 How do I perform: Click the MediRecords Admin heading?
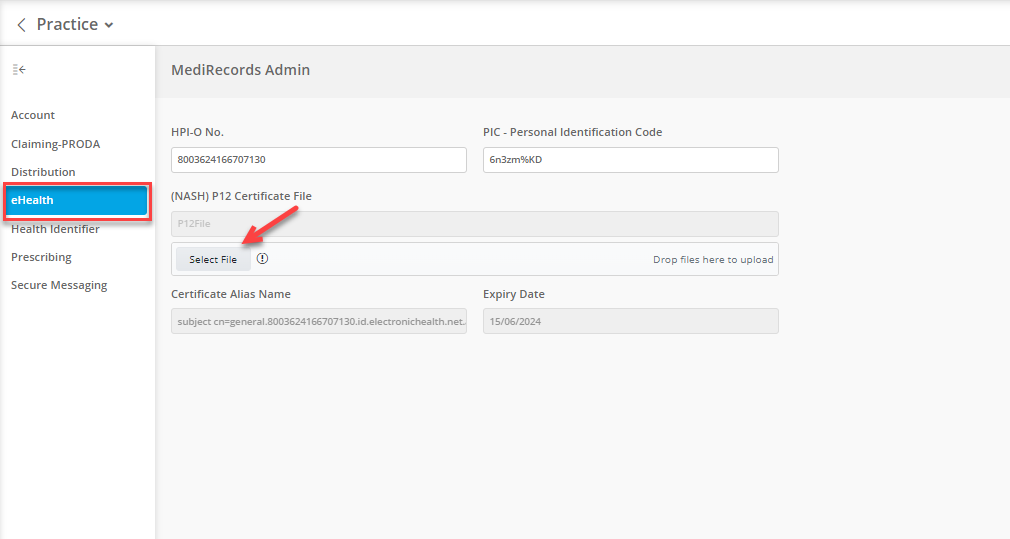[x=240, y=70]
